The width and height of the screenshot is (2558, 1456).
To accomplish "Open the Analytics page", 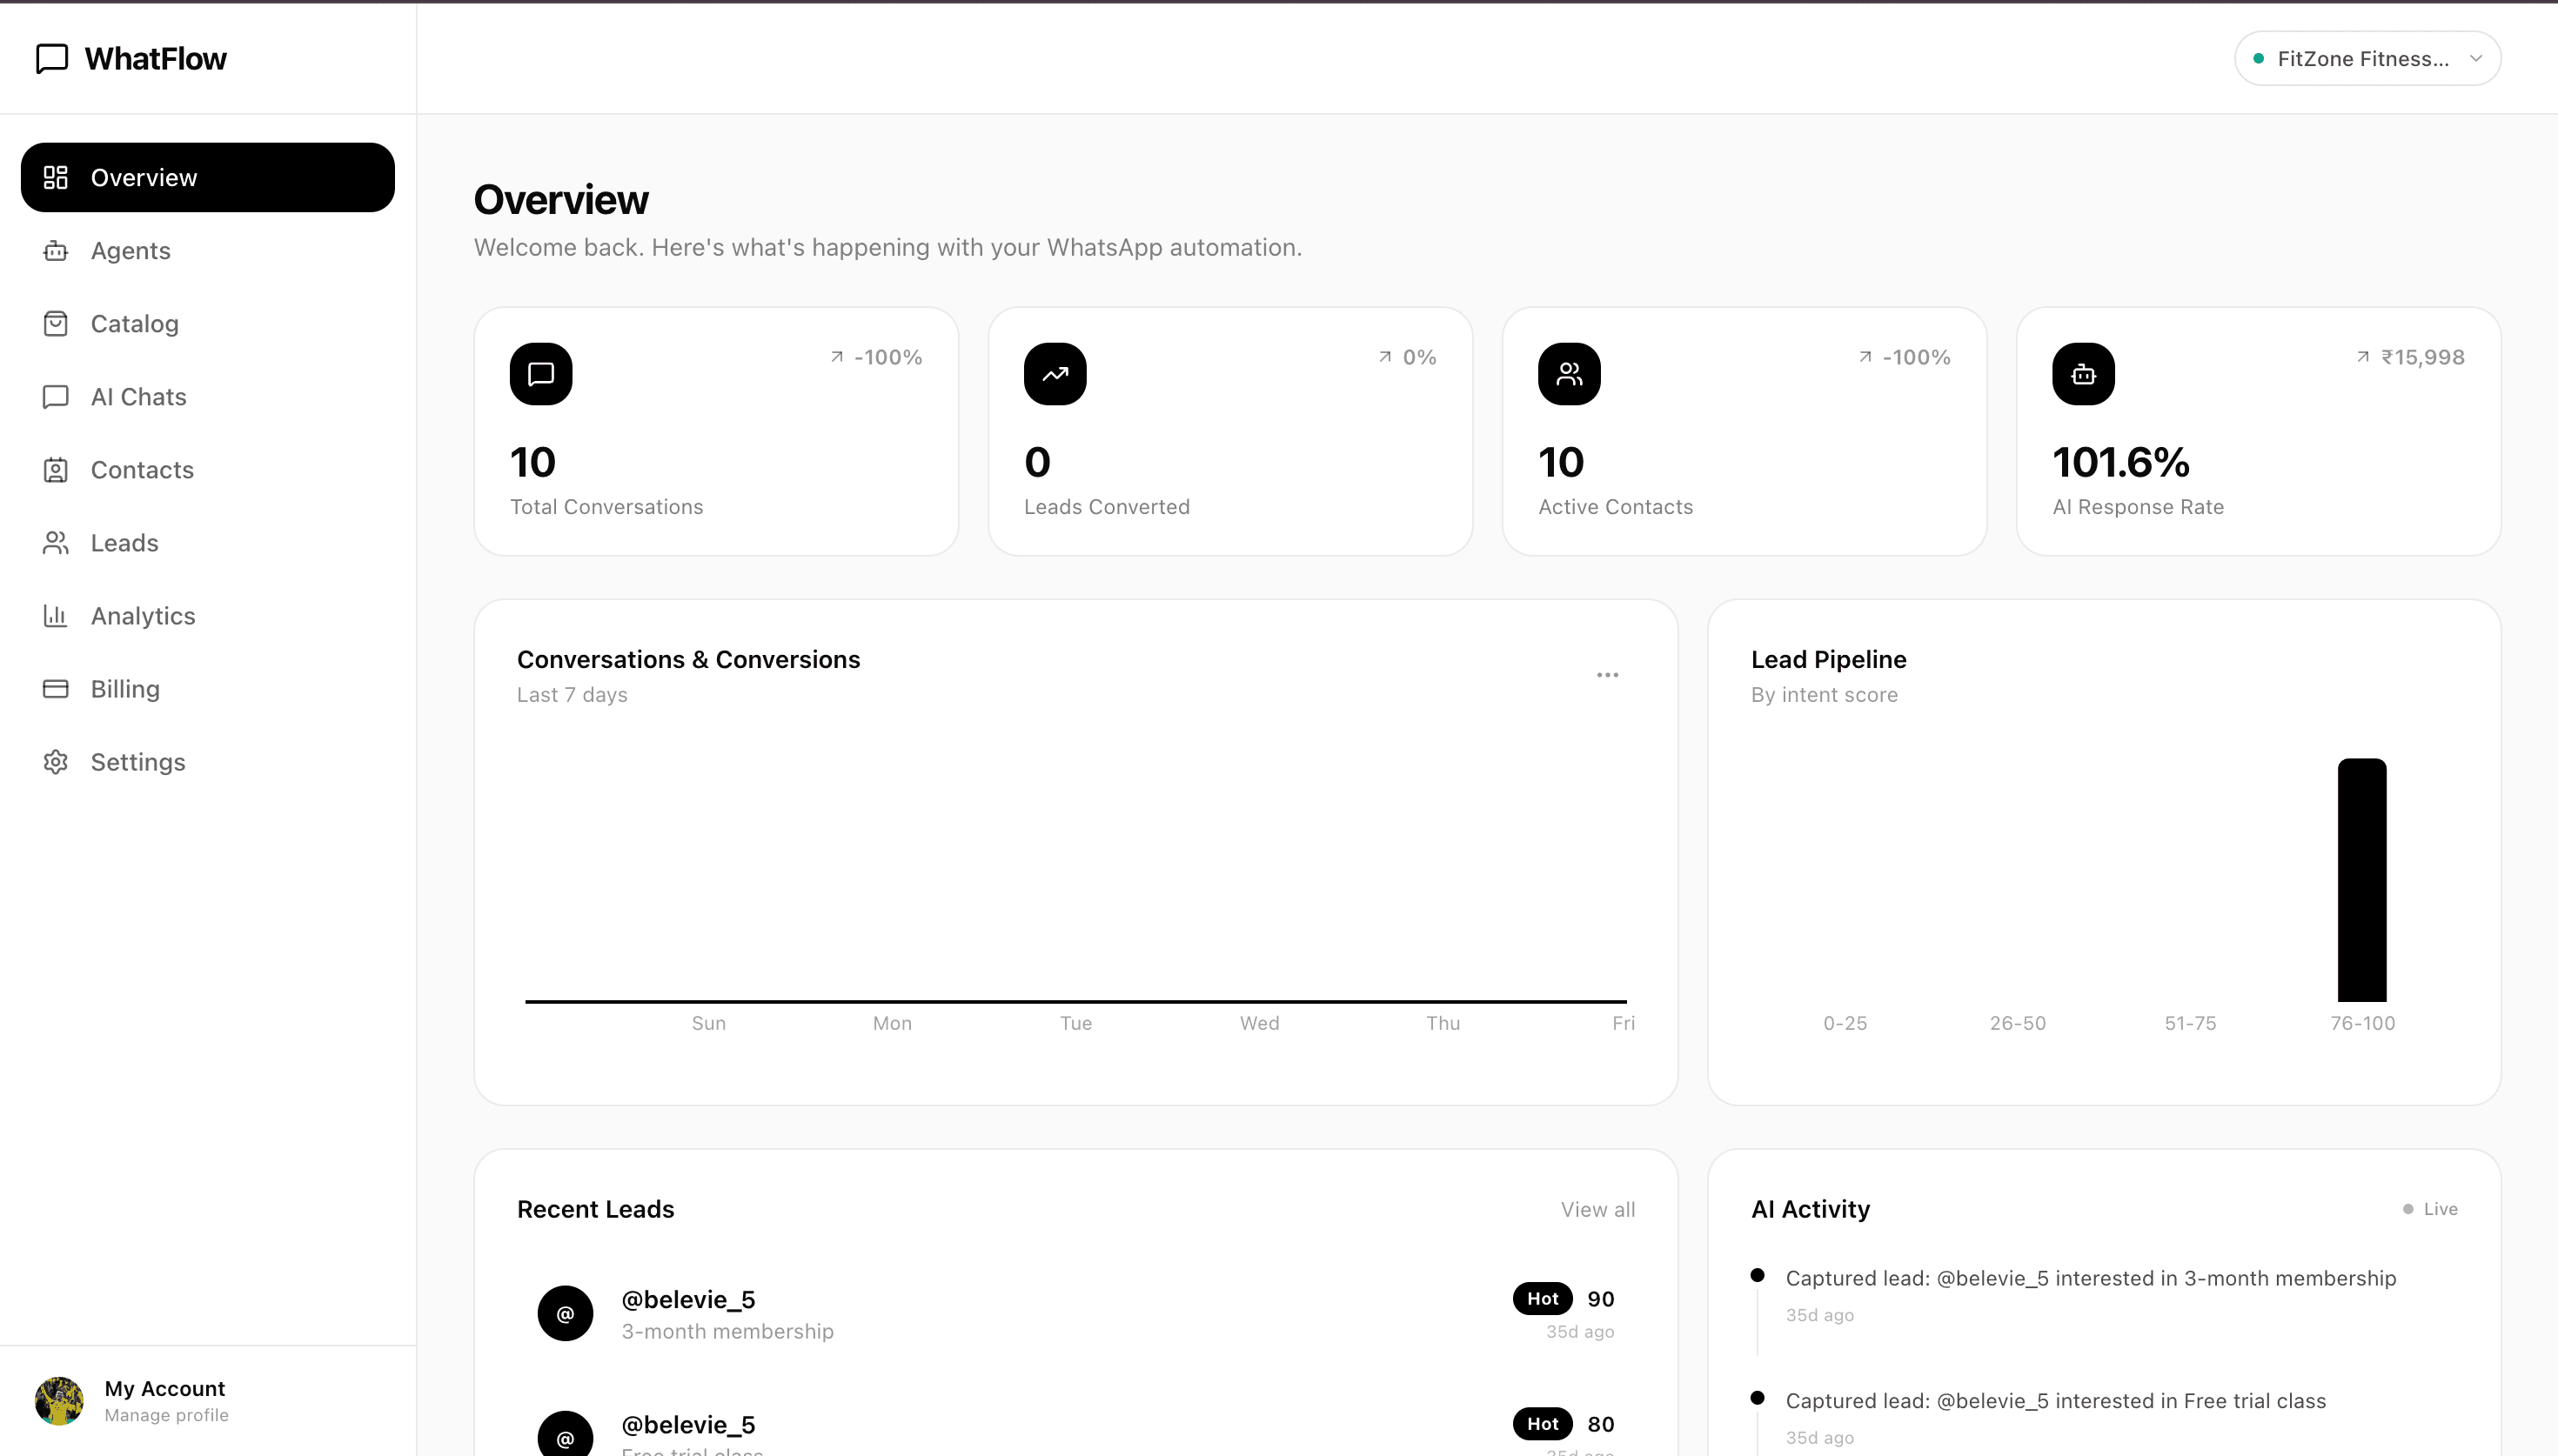I will [x=208, y=615].
